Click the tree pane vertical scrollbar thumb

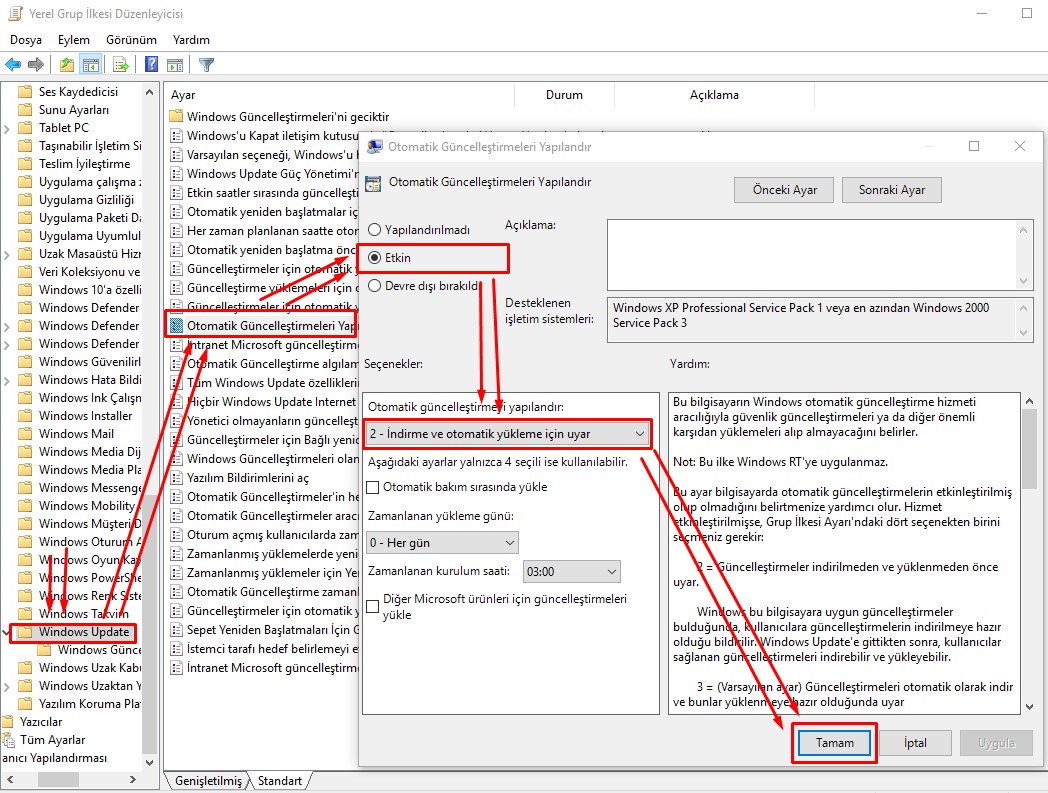pos(149,623)
